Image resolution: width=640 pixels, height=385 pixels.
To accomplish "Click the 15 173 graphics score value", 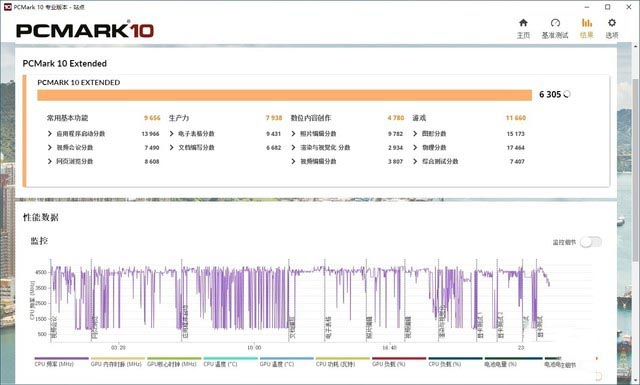I will [x=516, y=134].
